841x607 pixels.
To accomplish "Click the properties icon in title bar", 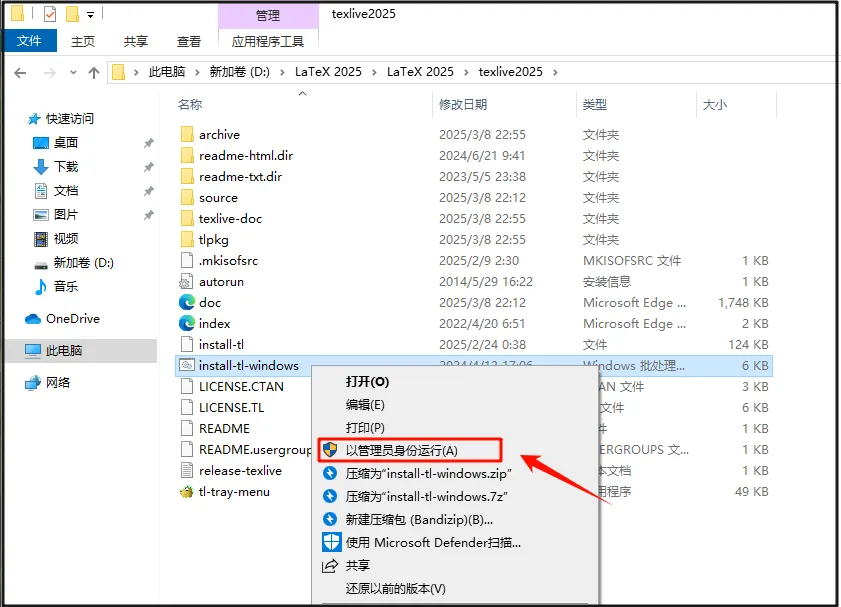I will [50, 14].
